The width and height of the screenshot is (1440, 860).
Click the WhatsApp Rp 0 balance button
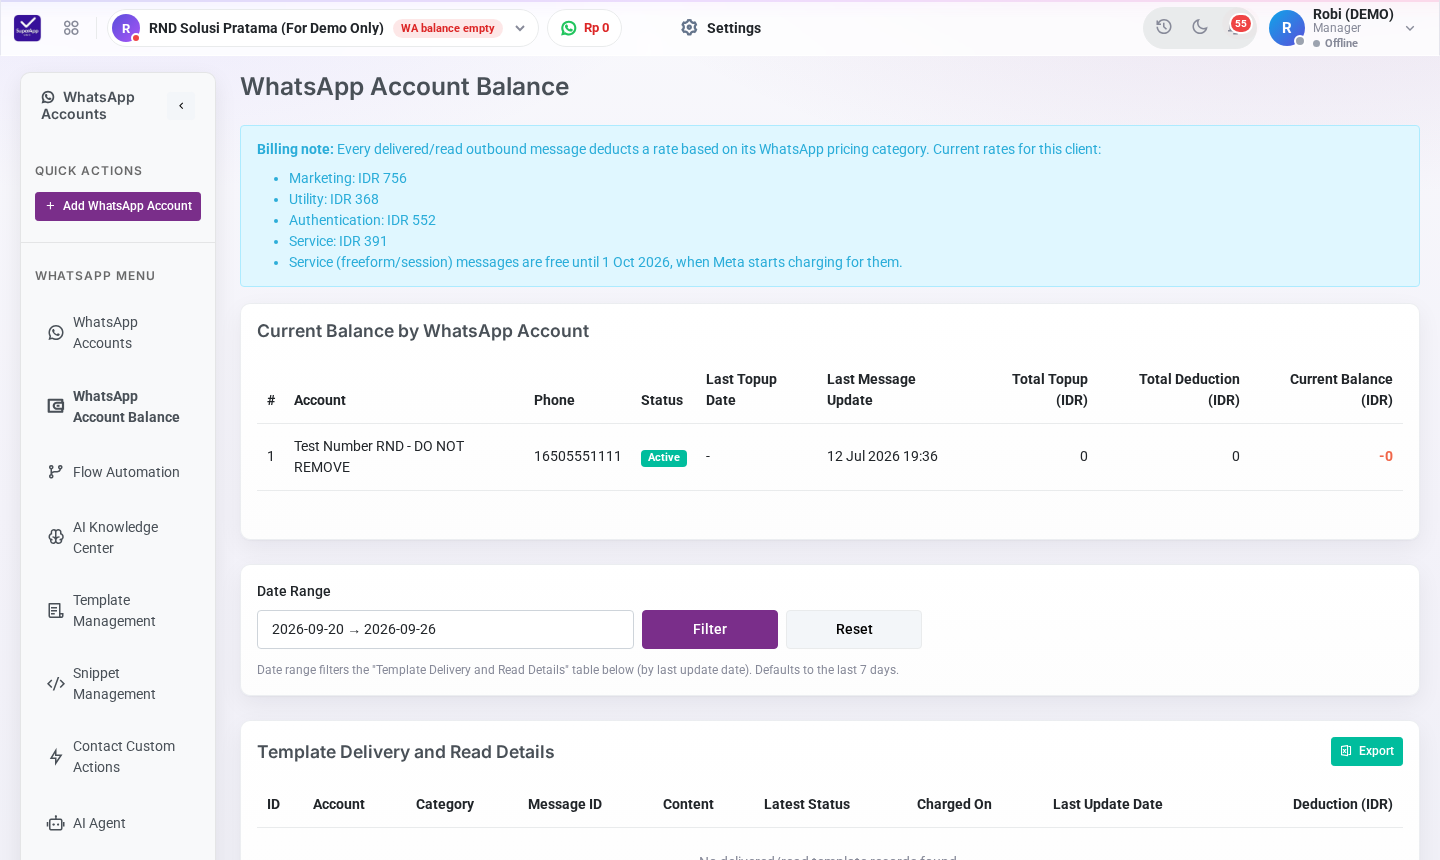585,28
